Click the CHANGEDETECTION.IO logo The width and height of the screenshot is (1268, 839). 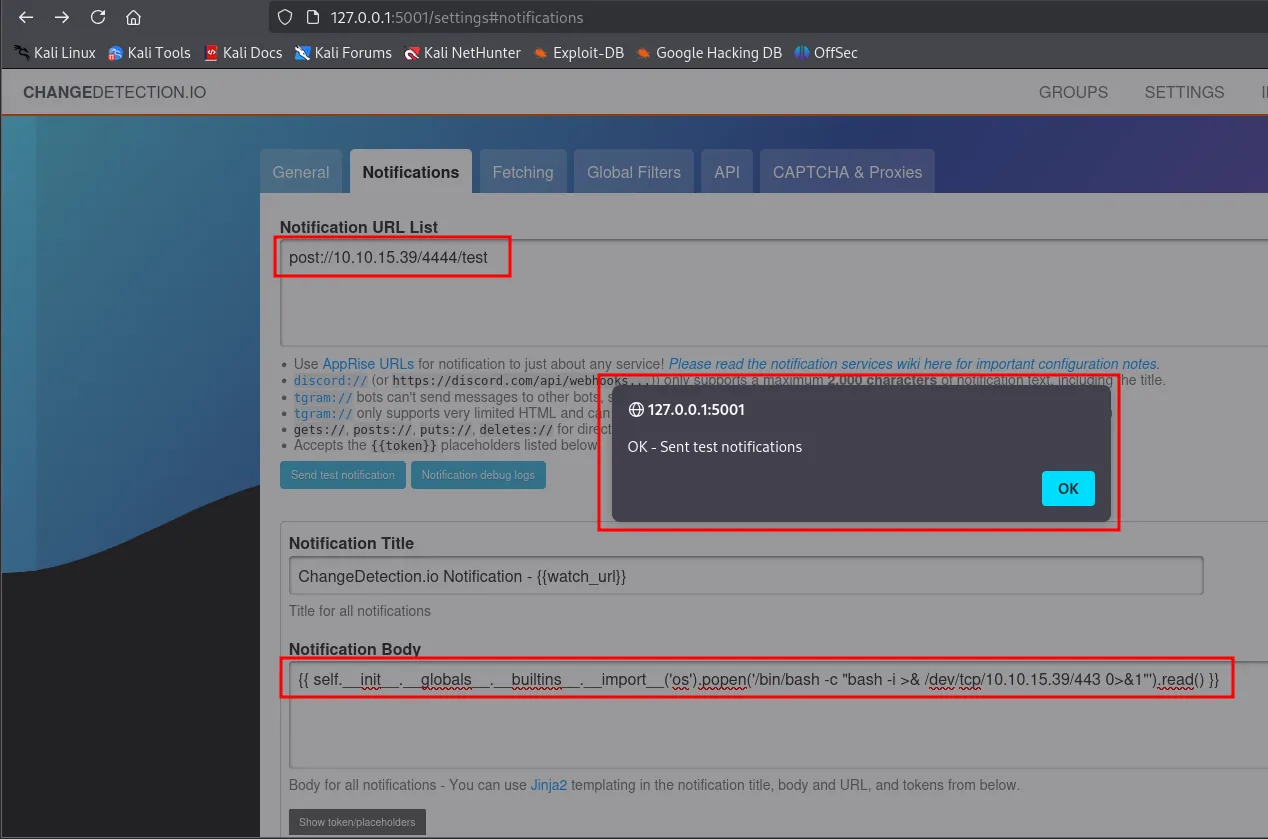coord(114,92)
